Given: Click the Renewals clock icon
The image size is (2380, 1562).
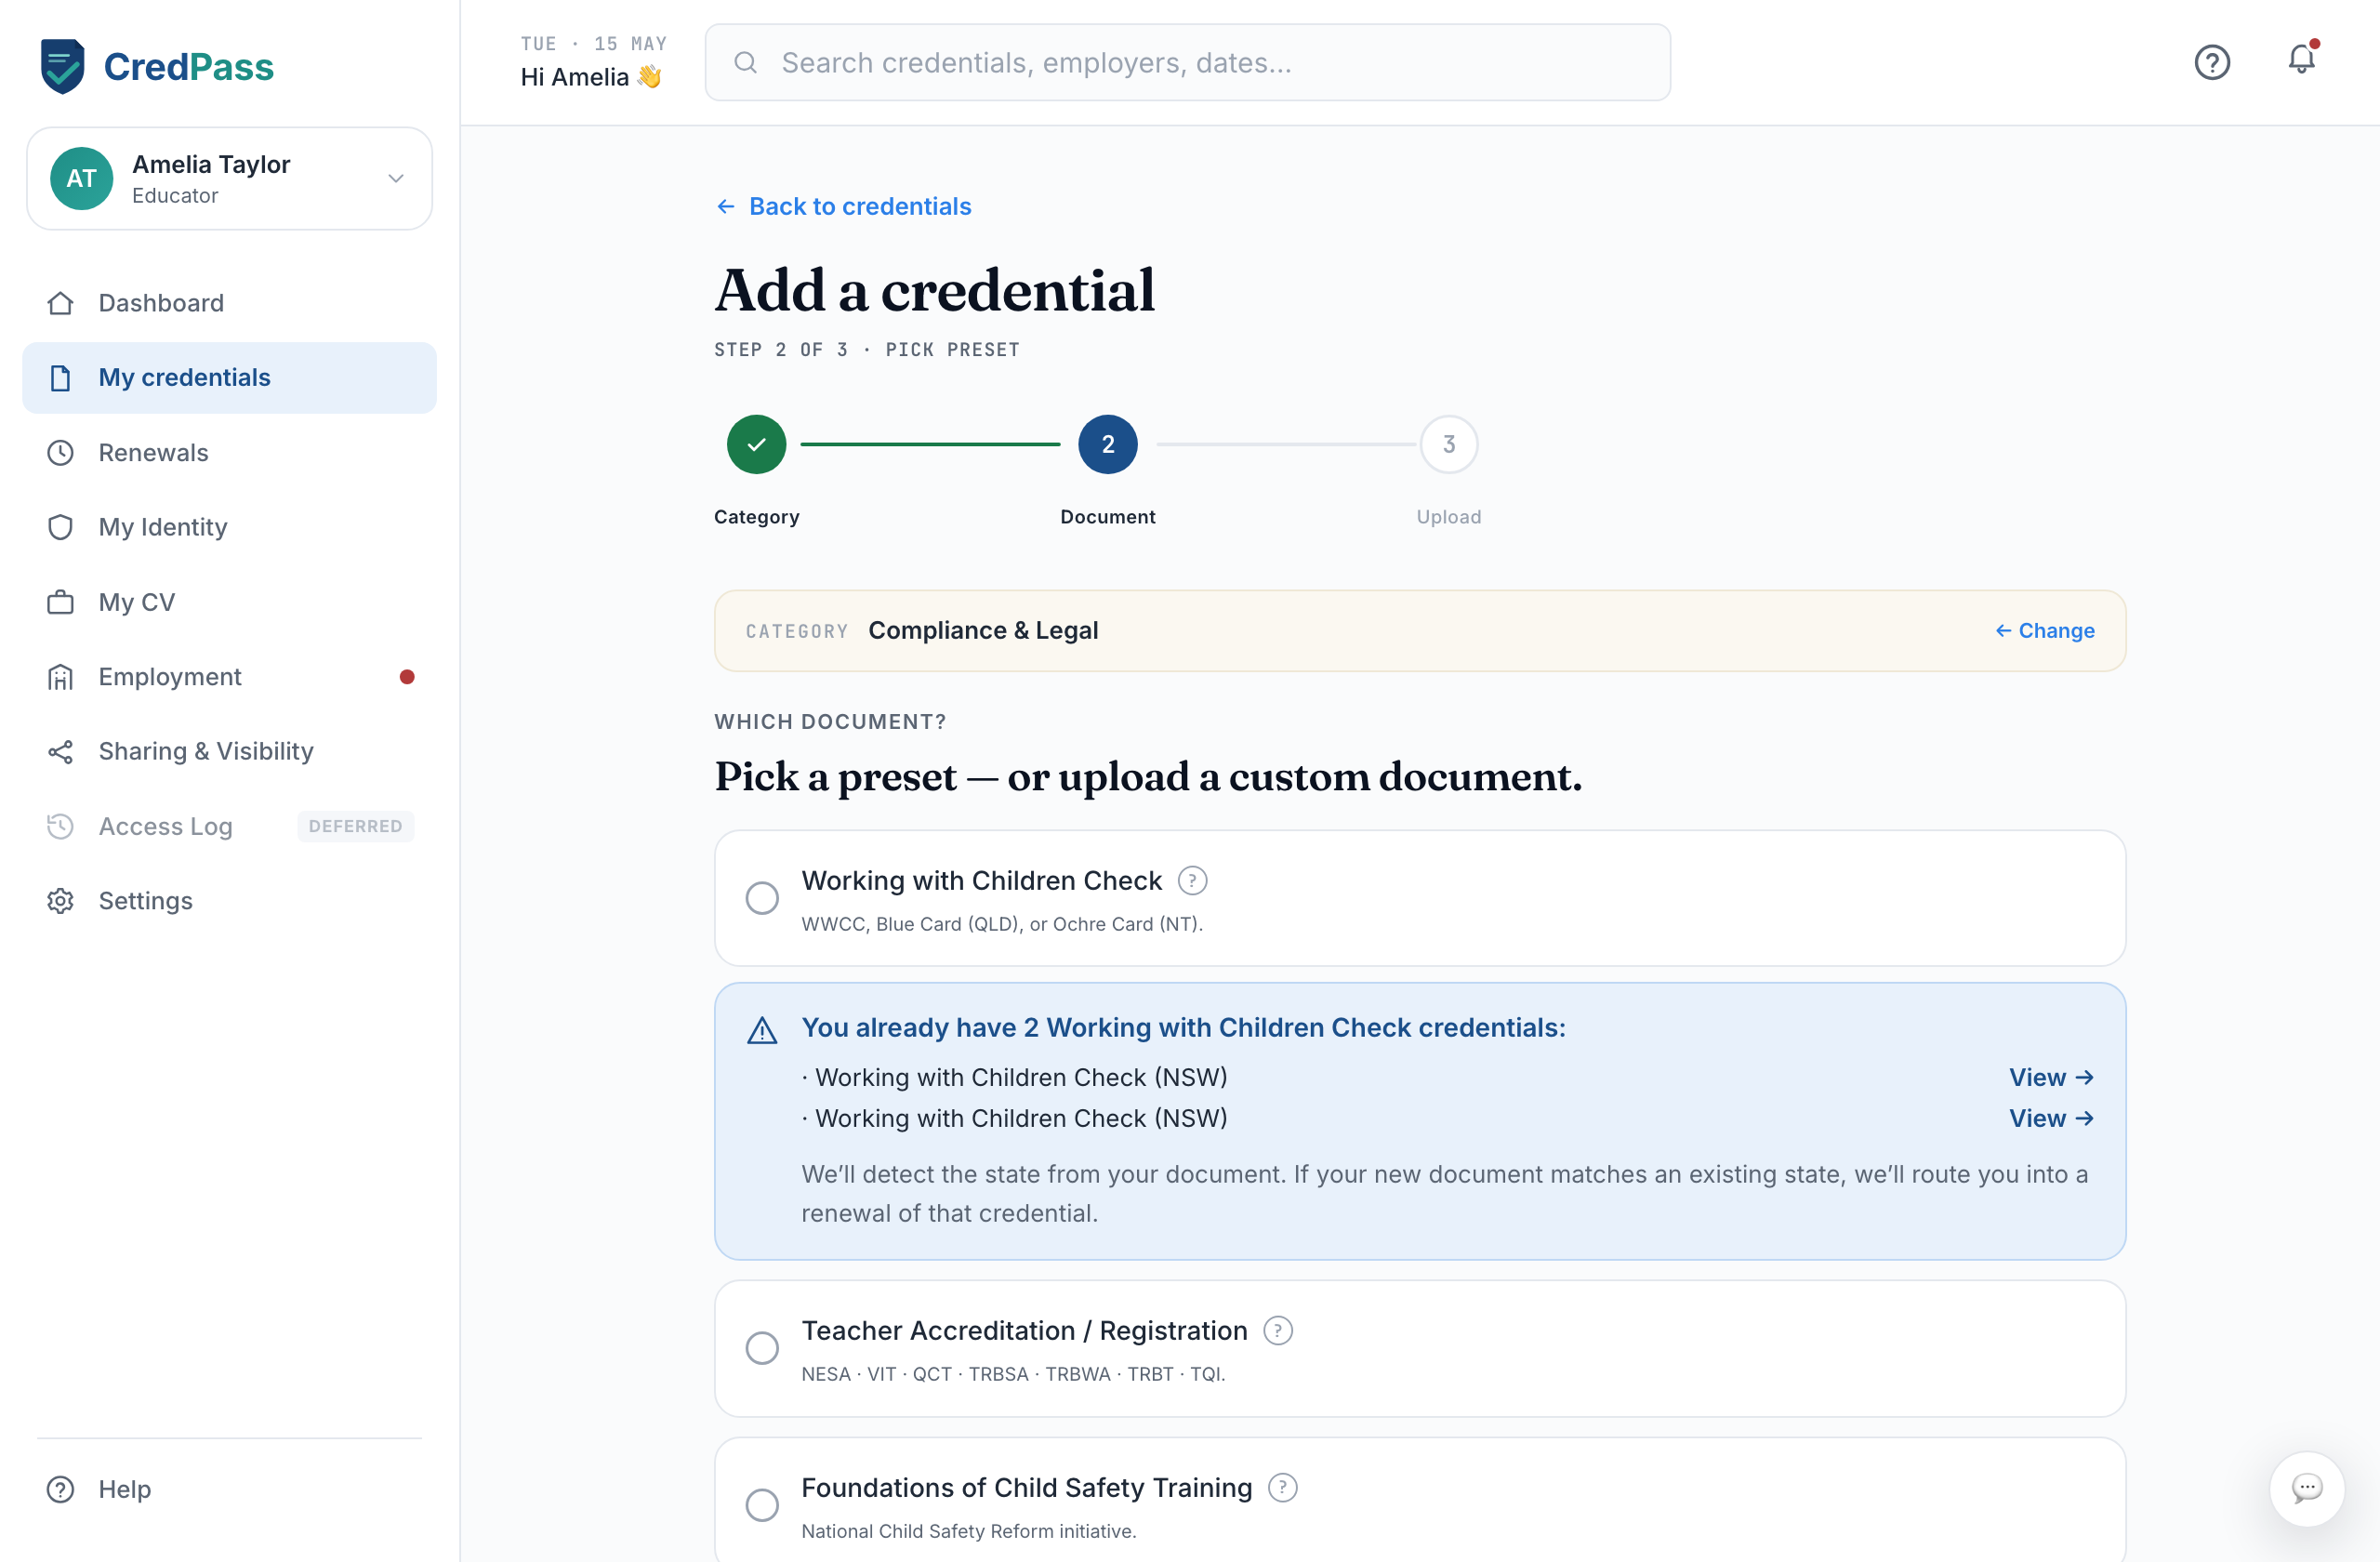Looking at the screenshot, I should pos(60,453).
